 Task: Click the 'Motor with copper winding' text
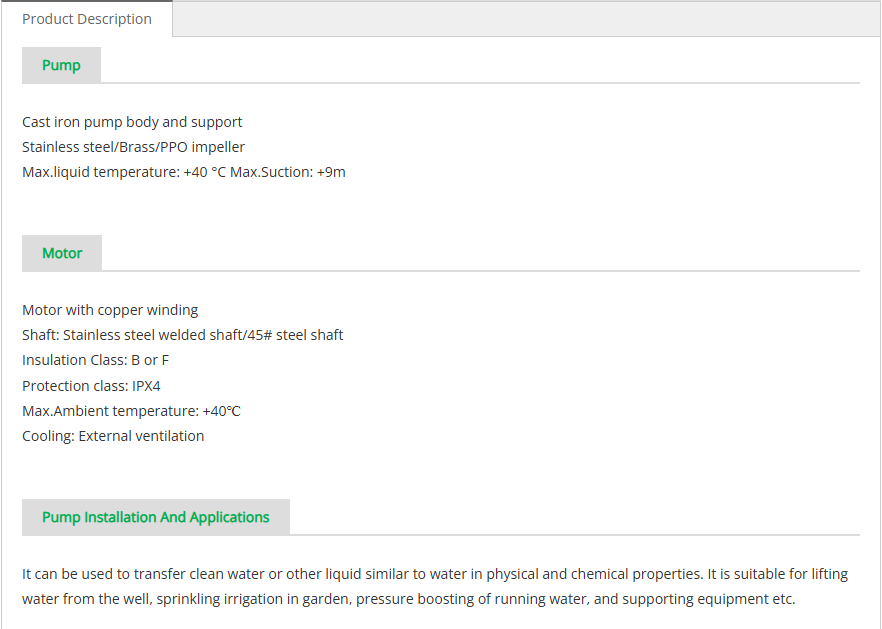pyautogui.click(x=110, y=310)
